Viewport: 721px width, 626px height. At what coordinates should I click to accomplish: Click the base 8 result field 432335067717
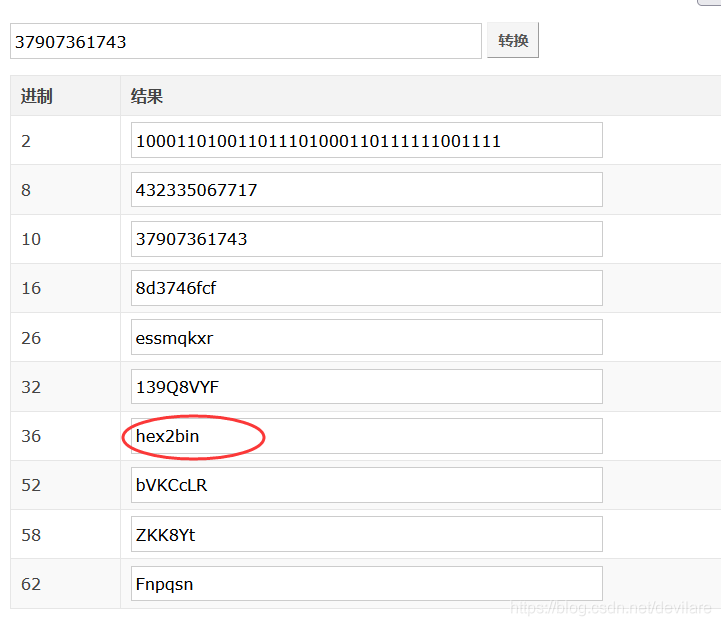[x=366, y=190]
